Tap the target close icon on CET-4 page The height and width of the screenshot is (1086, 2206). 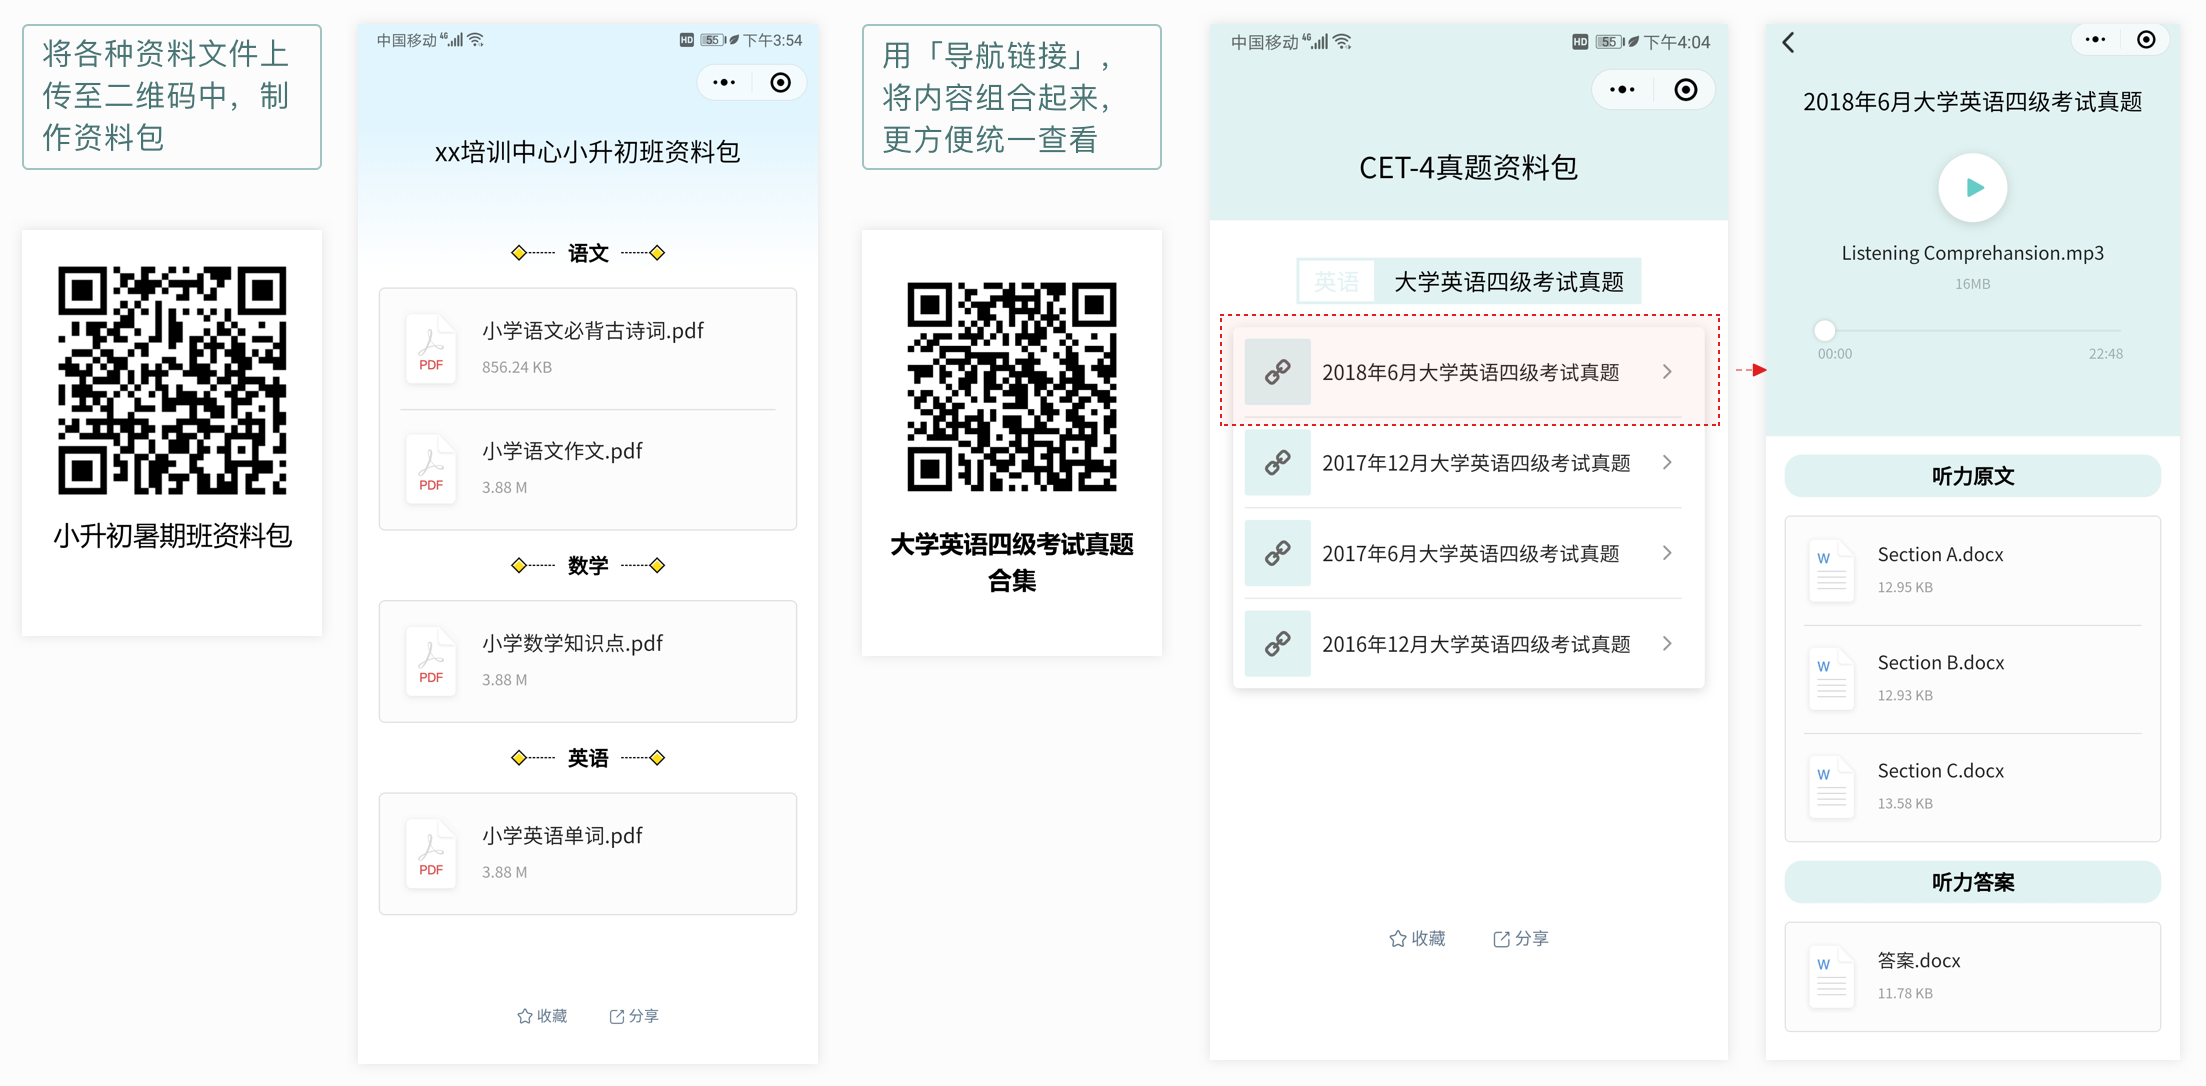(x=1685, y=90)
